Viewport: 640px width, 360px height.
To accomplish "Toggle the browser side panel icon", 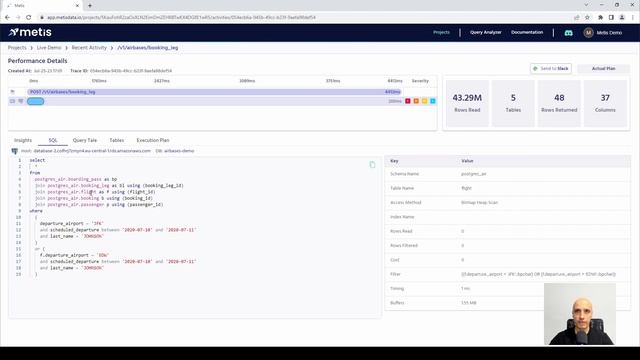I will point(611,18).
